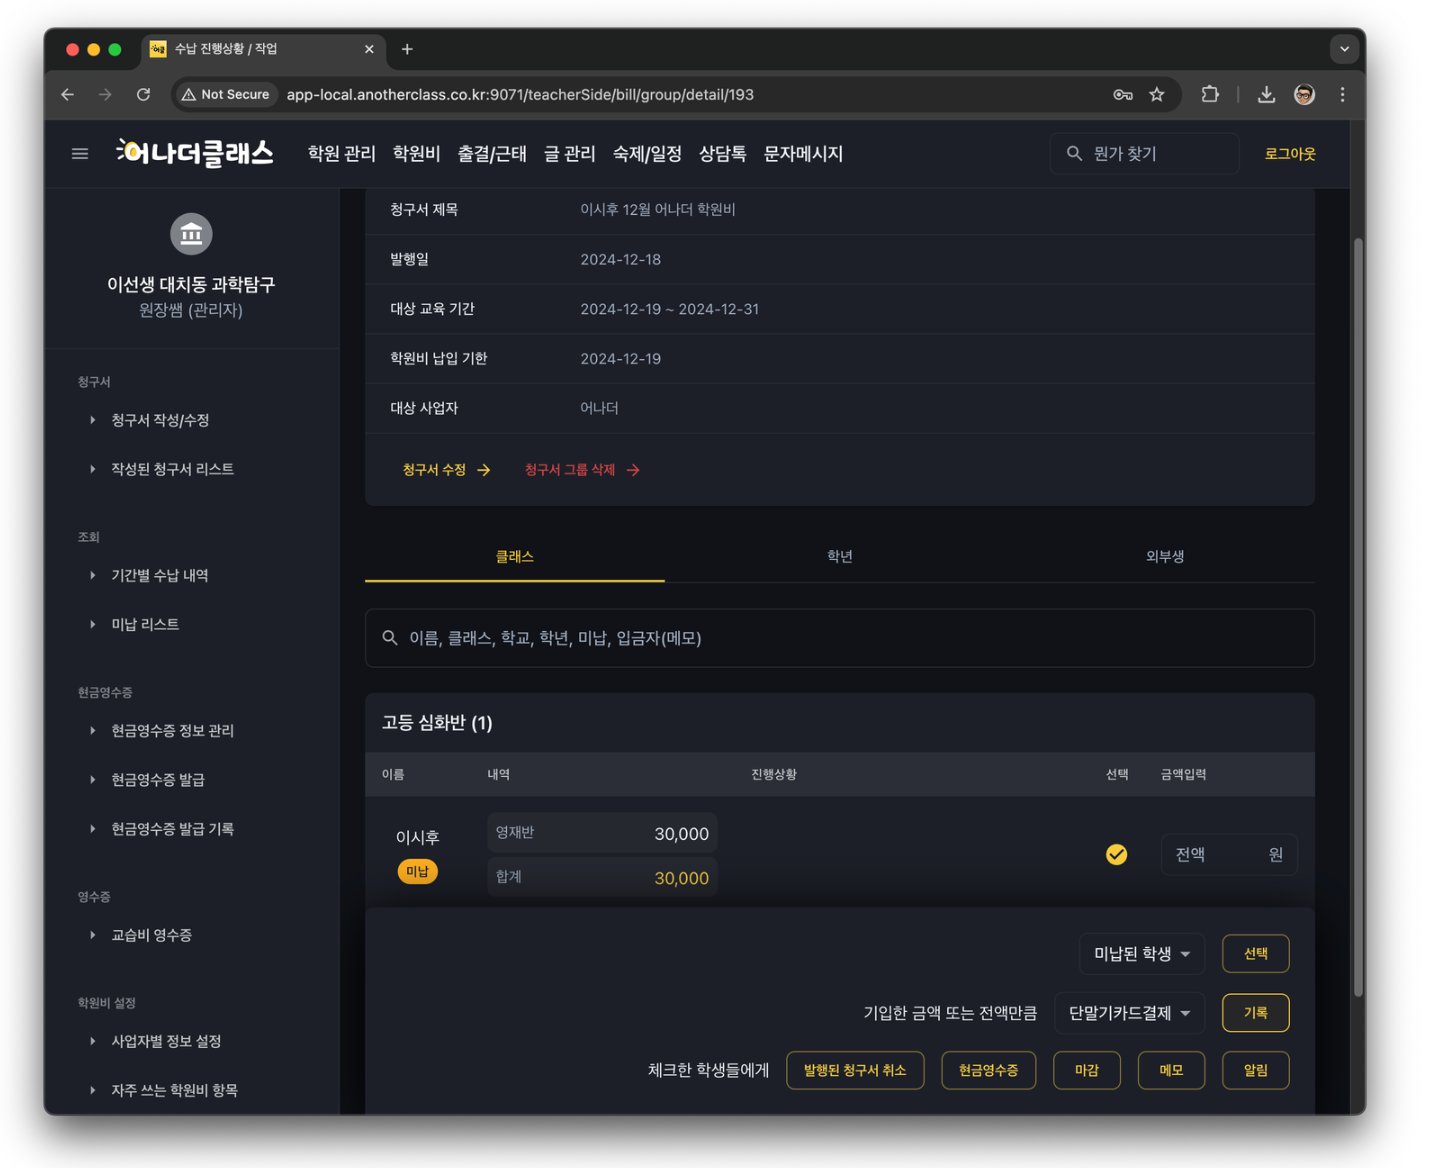Viewport: 1430px width, 1168px height.
Task: Toggle the selection check for 이시후
Action: [x=1117, y=854]
